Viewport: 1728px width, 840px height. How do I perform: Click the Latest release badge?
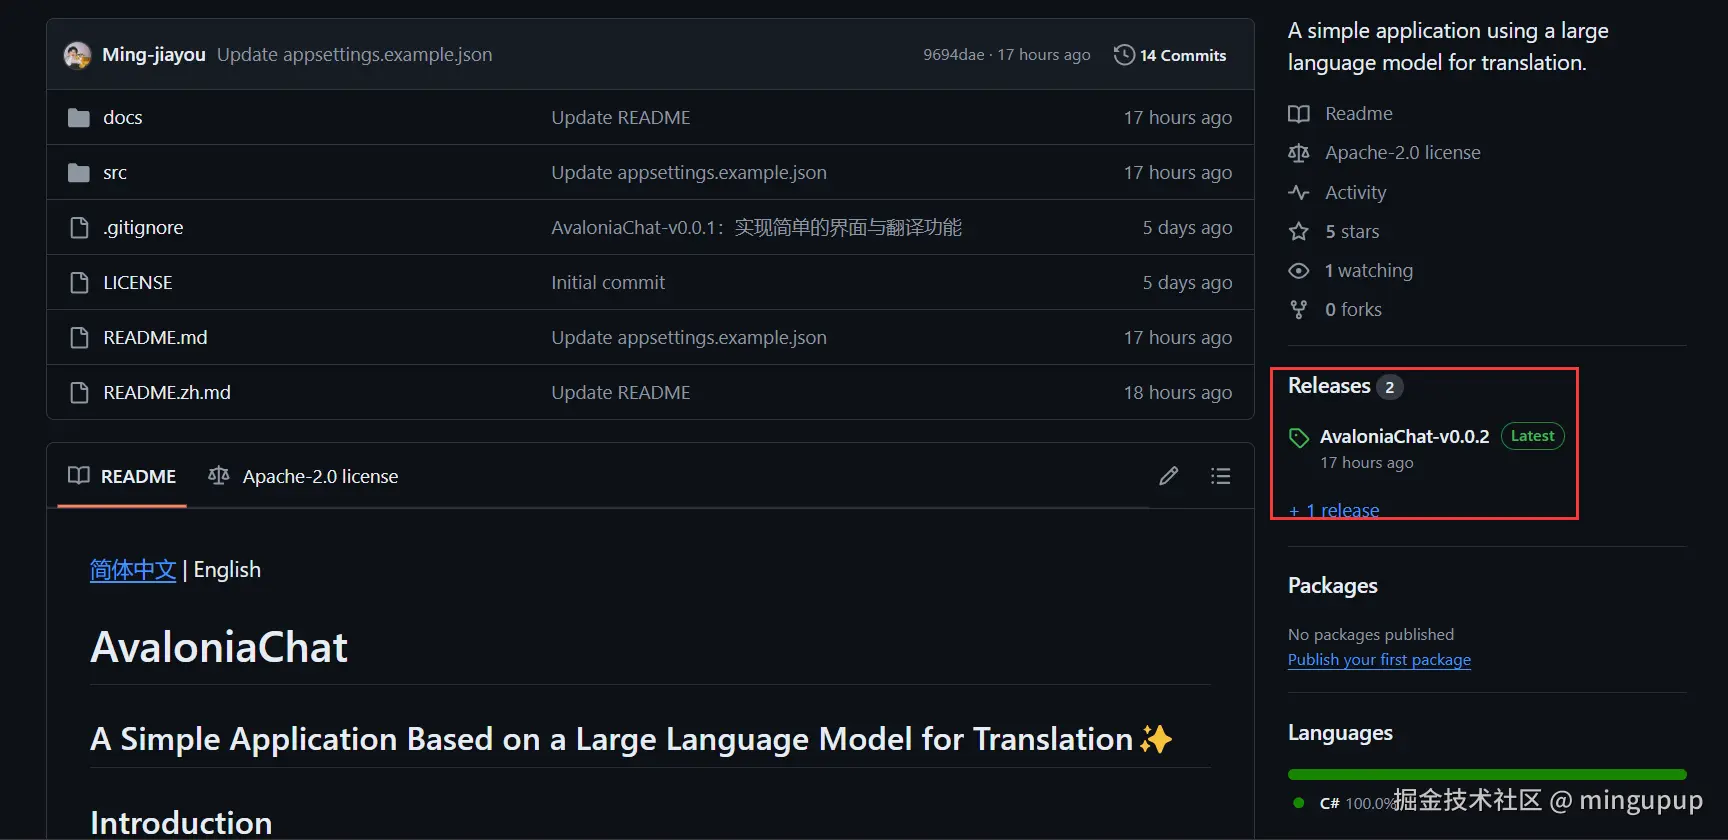(x=1532, y=437)
